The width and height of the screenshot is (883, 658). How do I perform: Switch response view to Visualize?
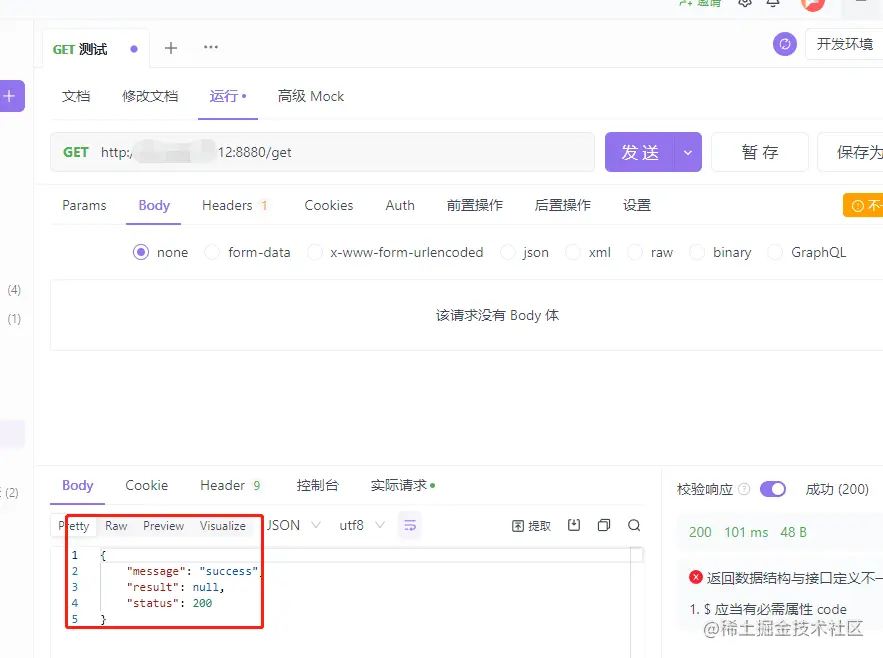[222, 526]
